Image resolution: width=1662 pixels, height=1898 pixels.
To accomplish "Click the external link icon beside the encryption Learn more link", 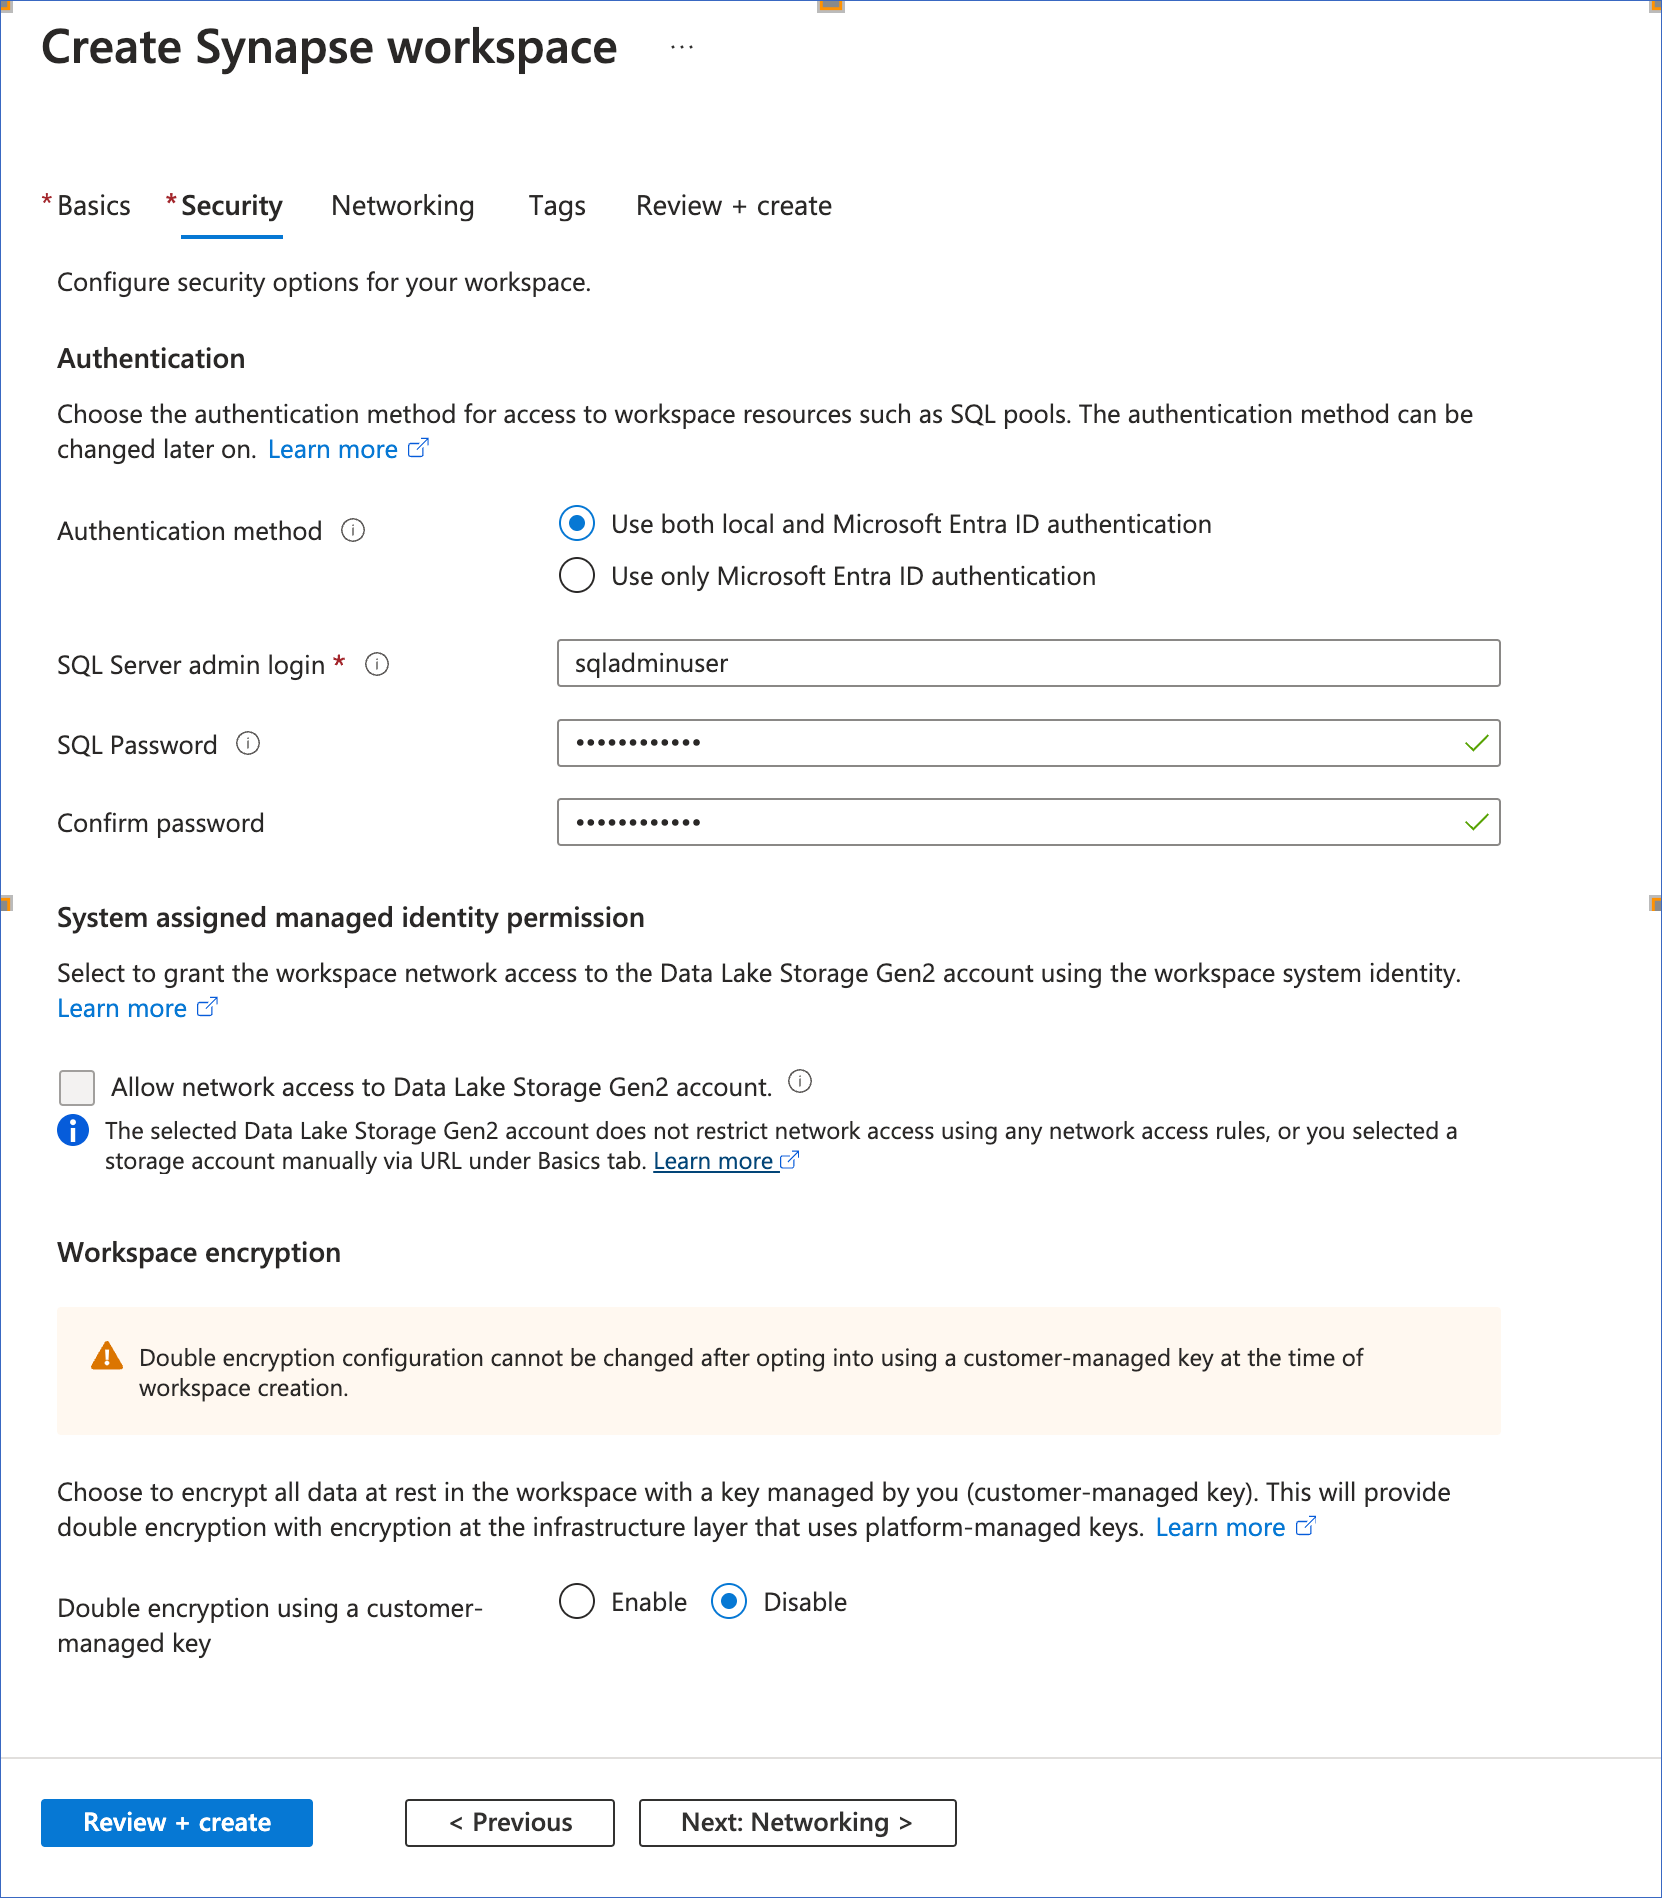I will [x=1305, y=1526].
